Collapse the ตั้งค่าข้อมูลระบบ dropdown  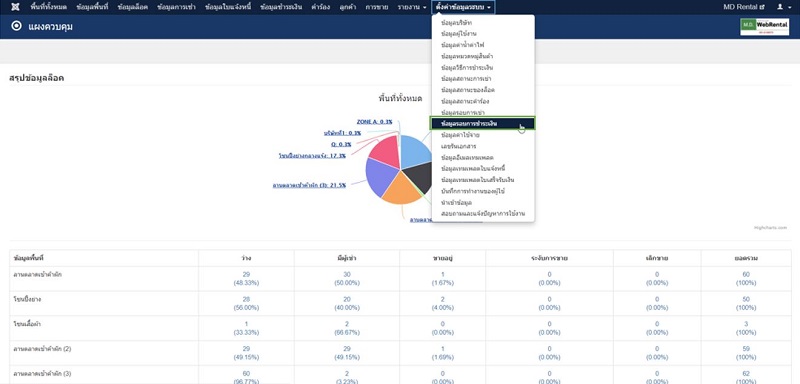(x=463, y=7)
